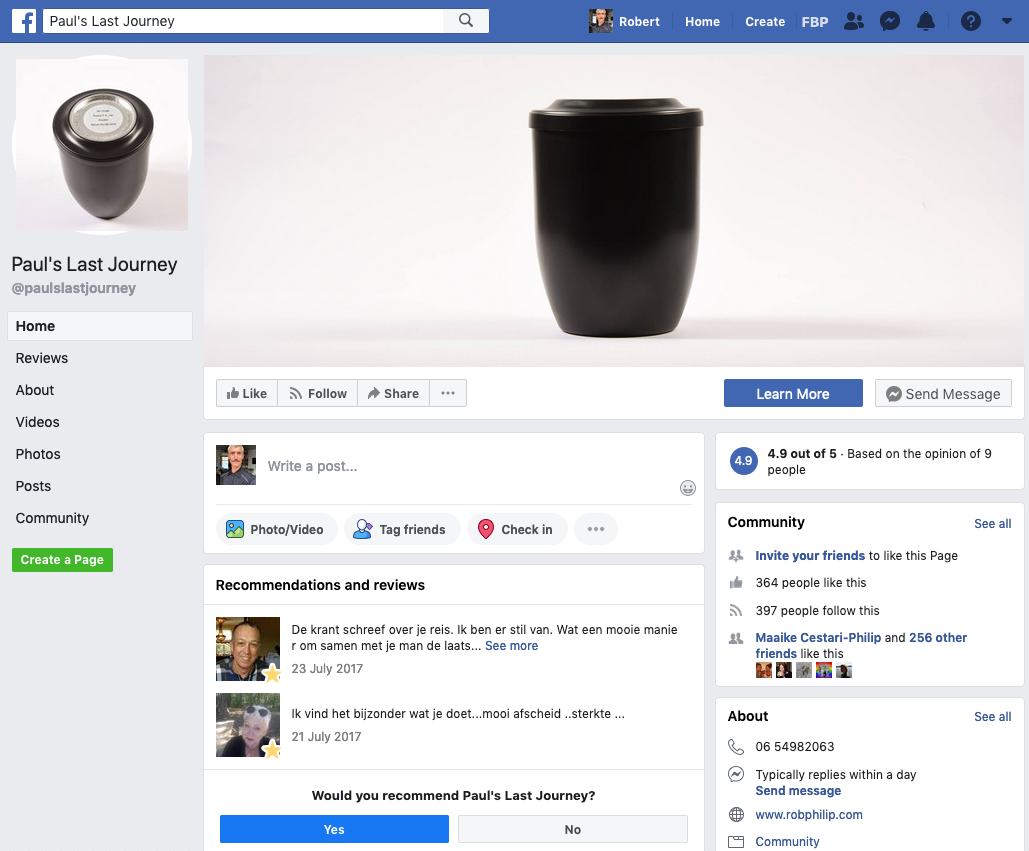Click the Facebook logo icon
1029x851 pixels.
pos(24,21)
